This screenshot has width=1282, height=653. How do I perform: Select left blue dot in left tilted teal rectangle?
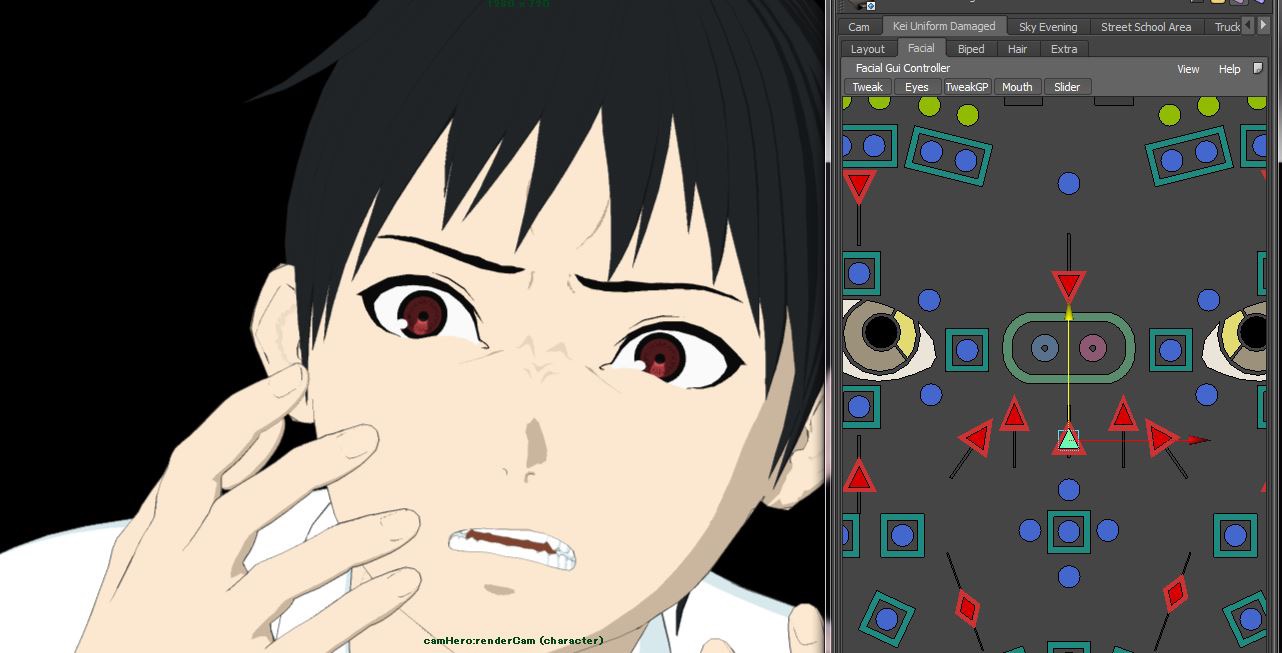(x=932, y=153)
